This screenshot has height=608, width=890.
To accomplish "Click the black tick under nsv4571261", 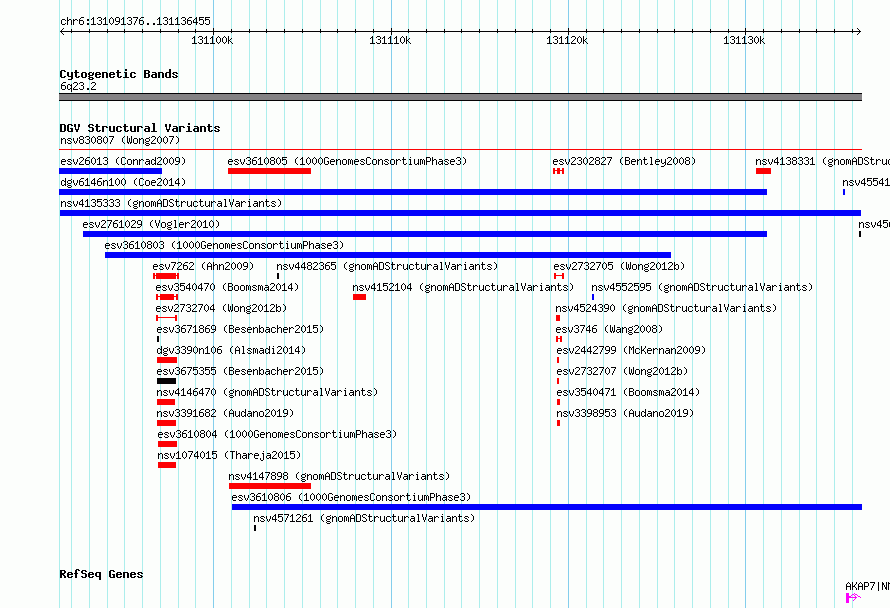I will [255, 528].
